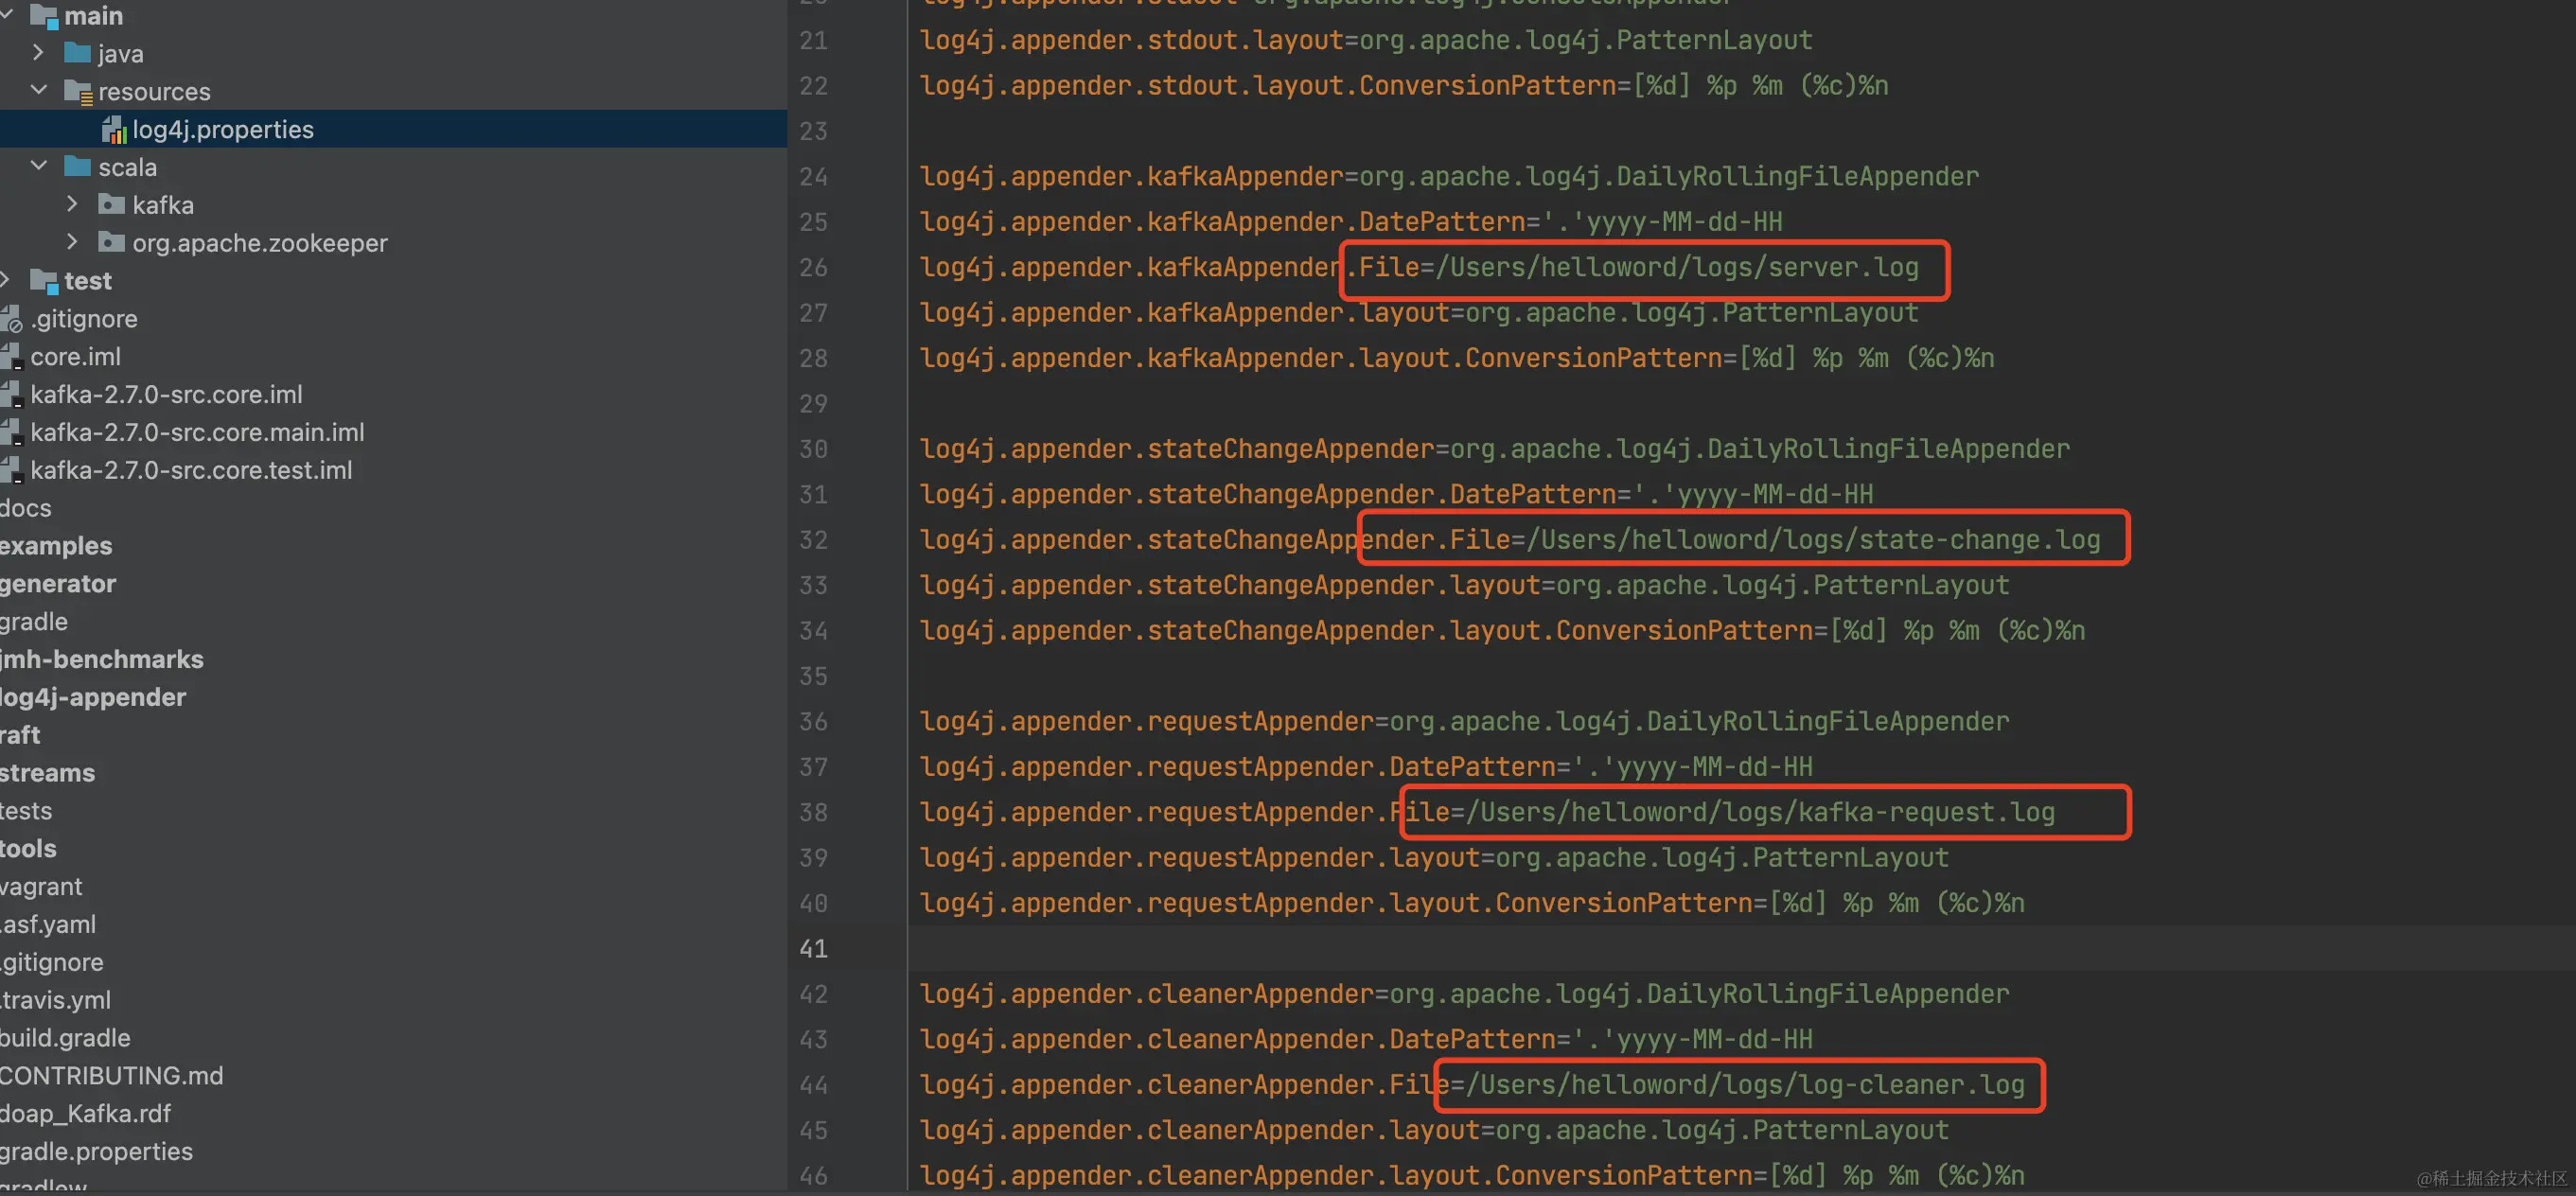Click the java source folder icon
Viewport: 2576px width, 1196px height.
point(77,53)
